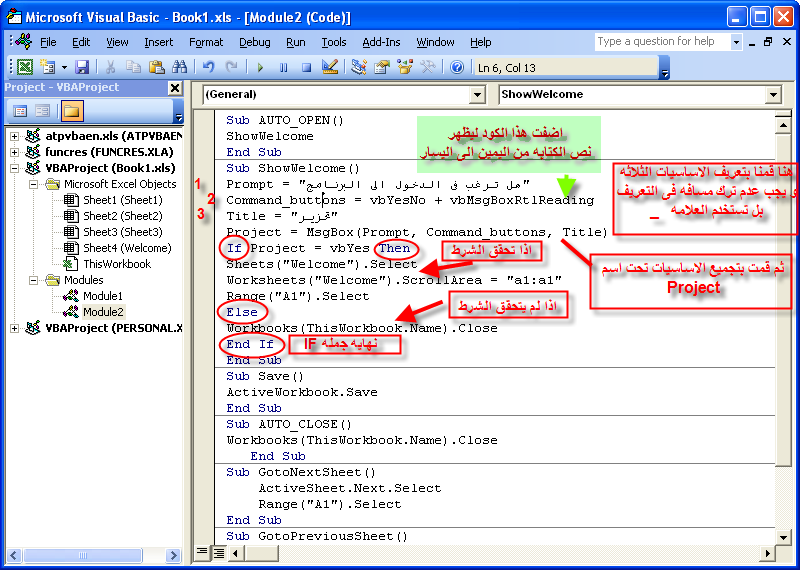Click the Project panel scroll right arrow
This screenshot has height=570, width=800.
point(173,555)
